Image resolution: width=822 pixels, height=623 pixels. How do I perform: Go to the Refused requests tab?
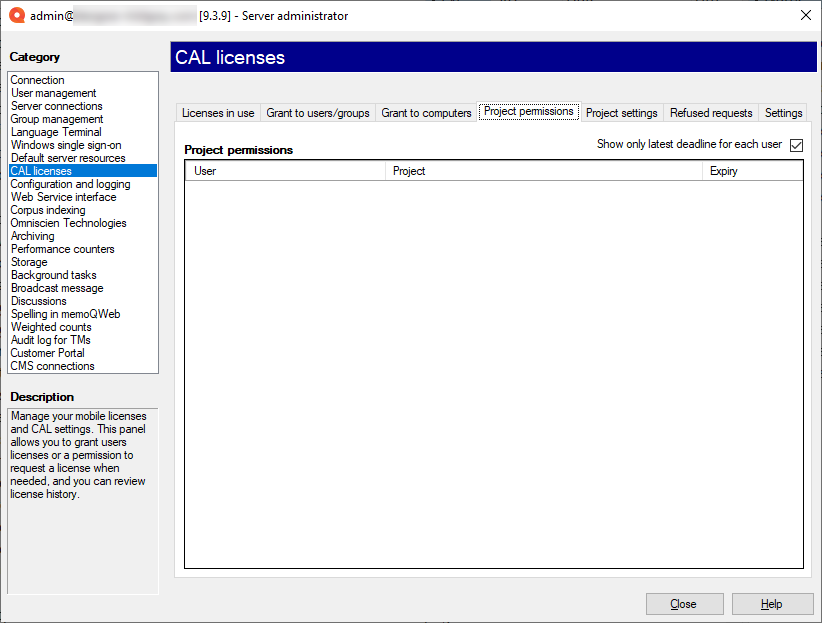click(x=711, y=113)
